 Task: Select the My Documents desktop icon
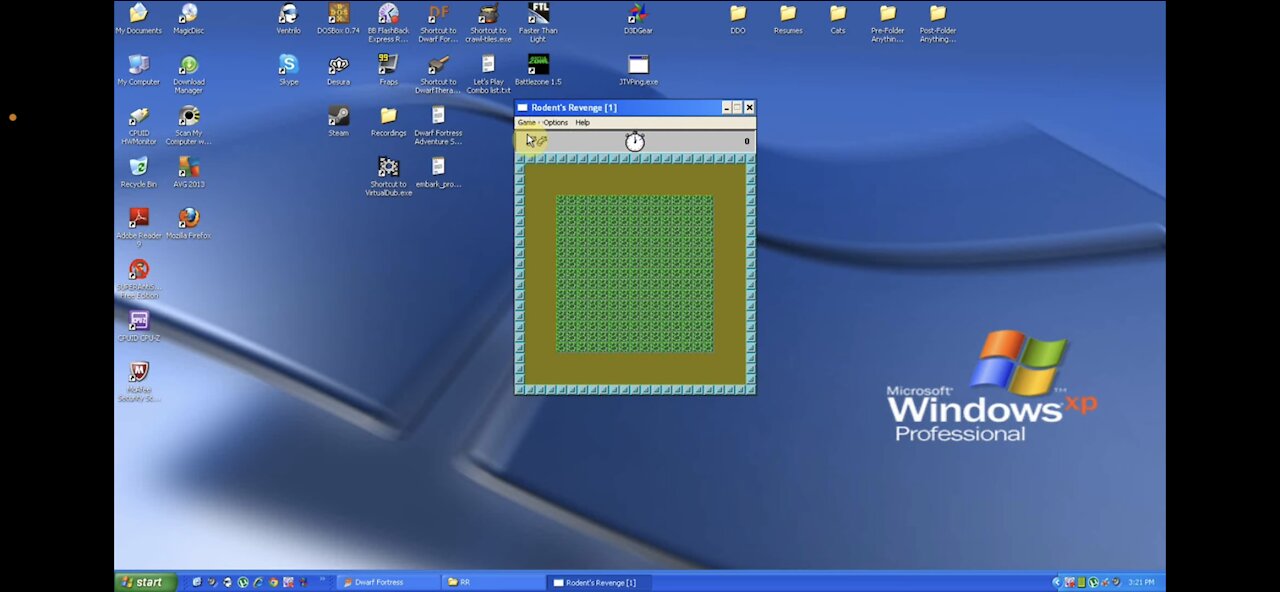click(x=139, y=19)
